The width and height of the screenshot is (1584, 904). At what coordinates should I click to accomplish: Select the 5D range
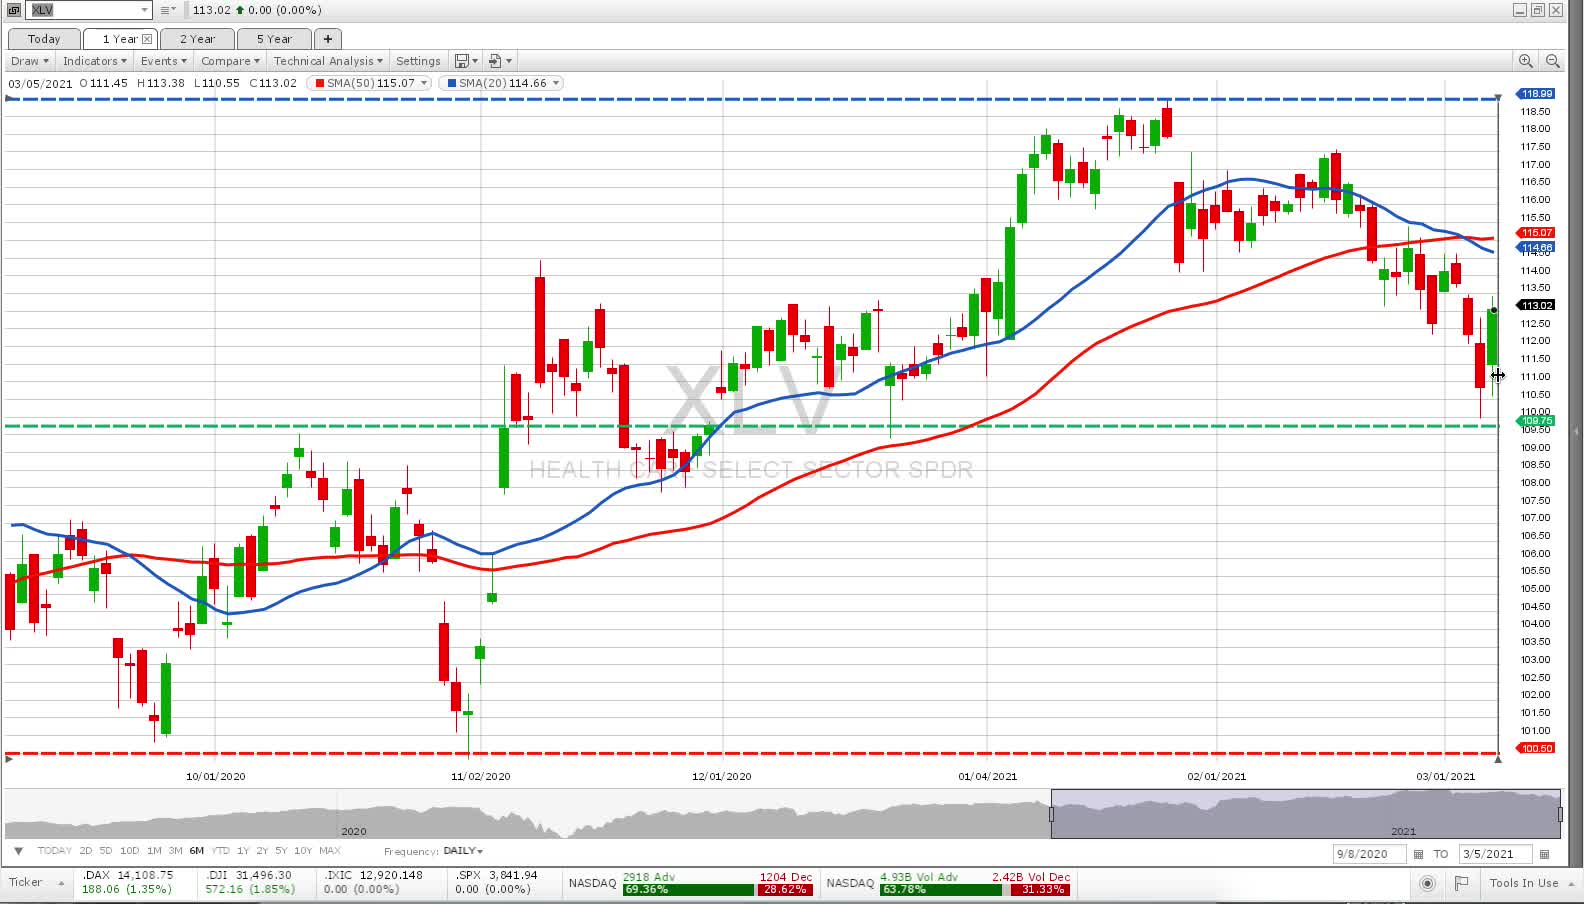pos(105,851)
